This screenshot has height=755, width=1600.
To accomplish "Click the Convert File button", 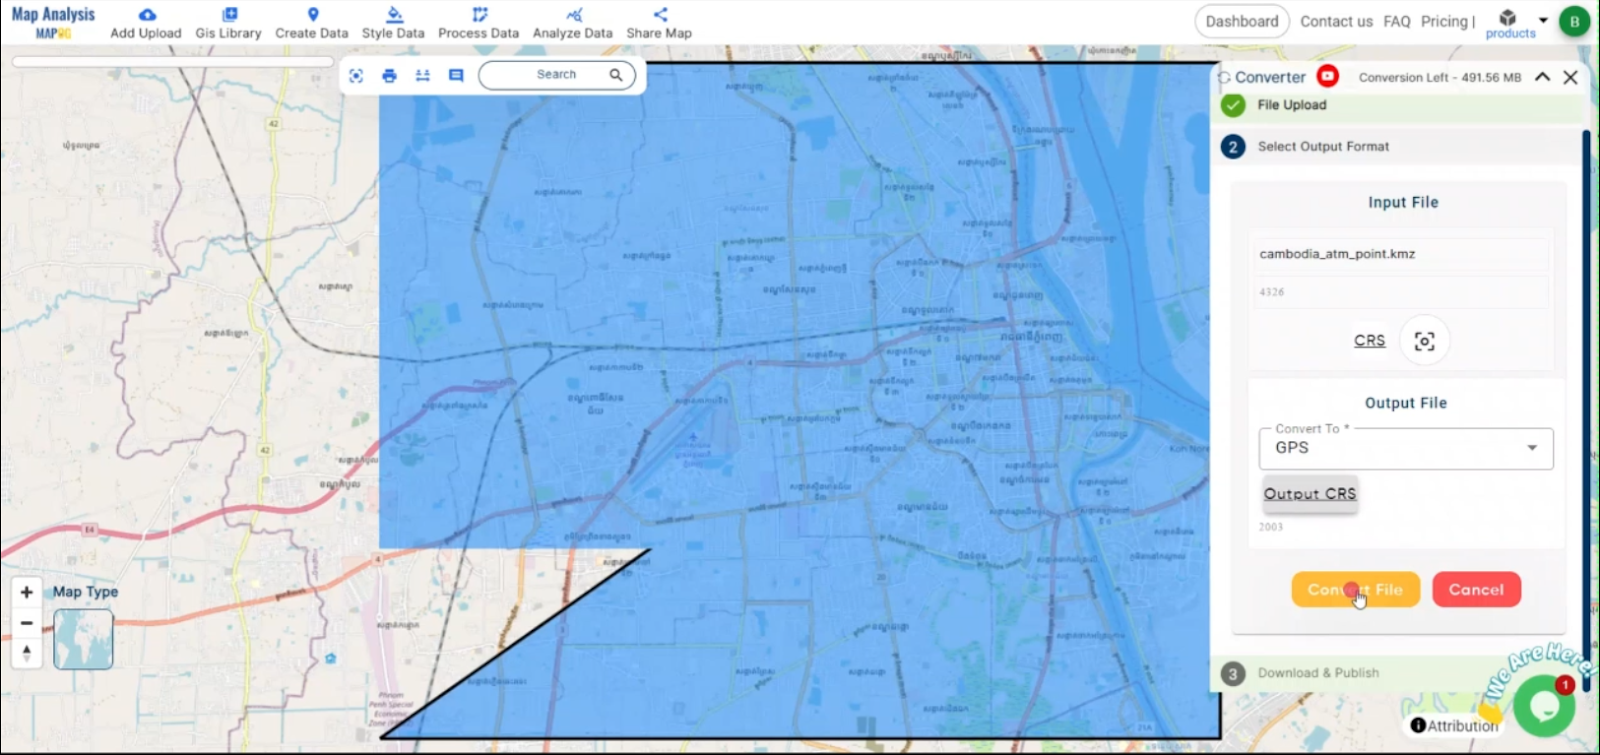I will point(1355,590).
